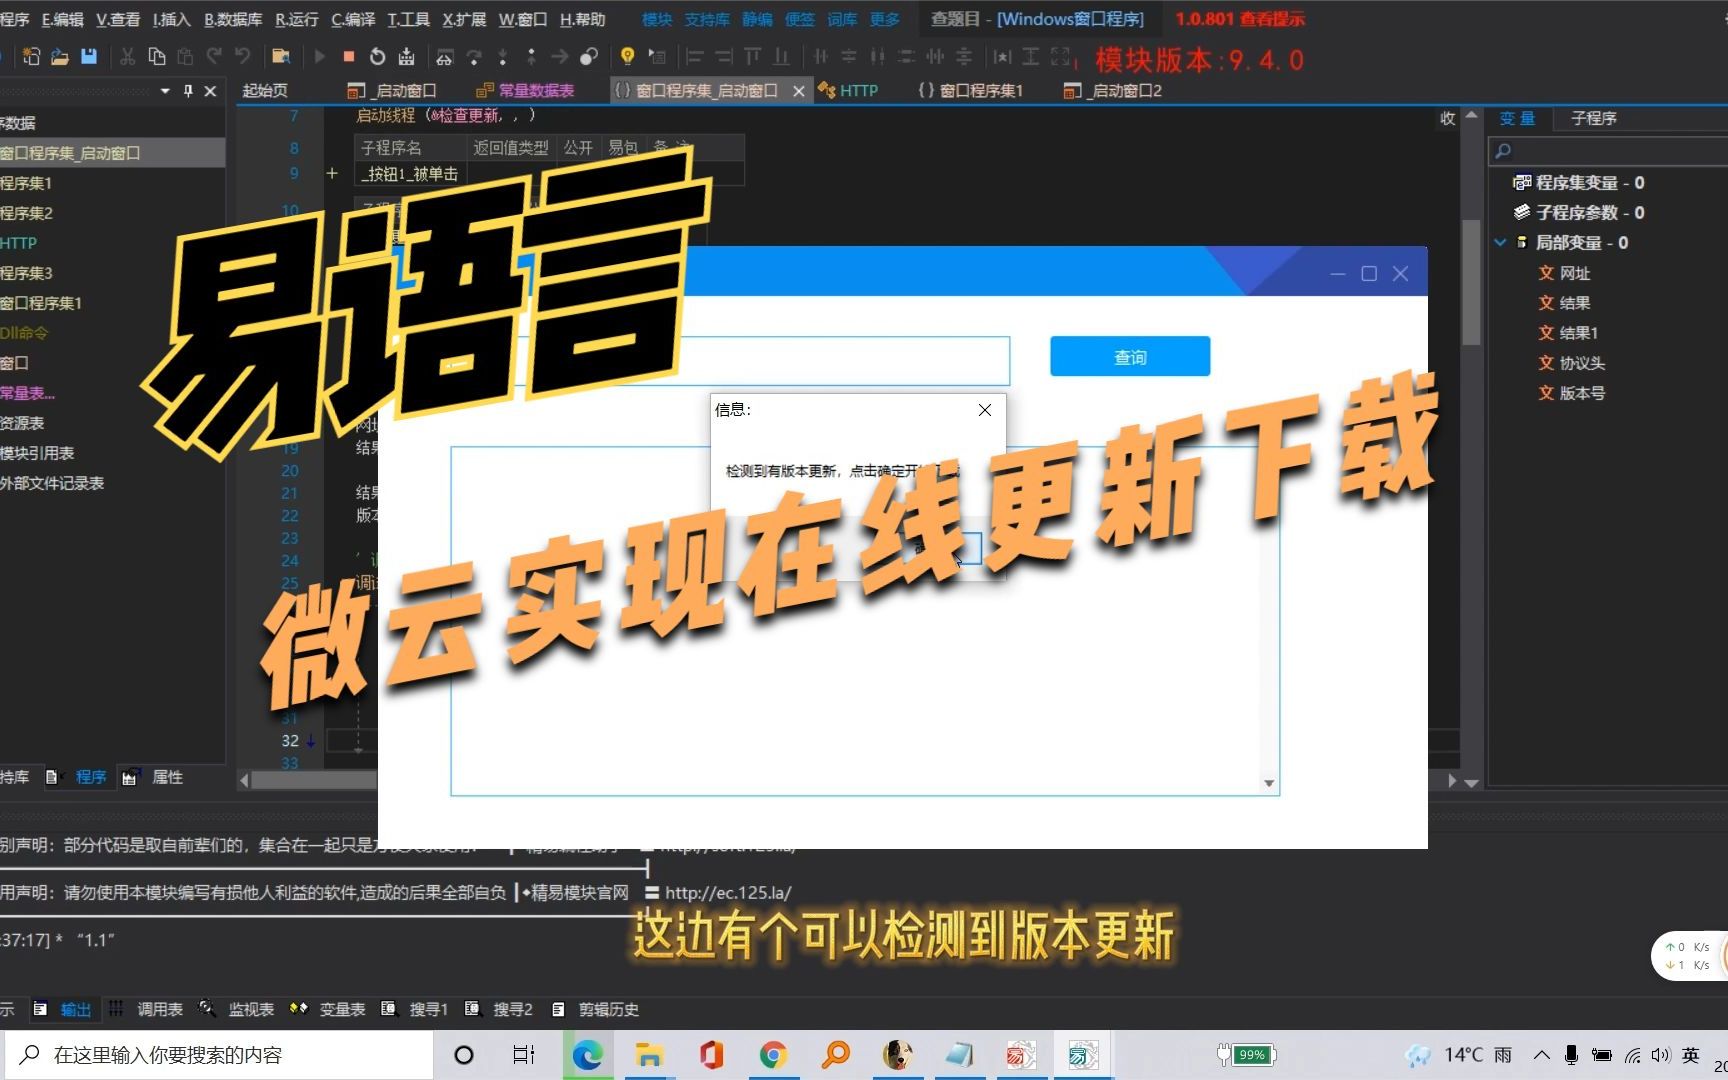Select the 协议头 local variable

pos(1572,363)
